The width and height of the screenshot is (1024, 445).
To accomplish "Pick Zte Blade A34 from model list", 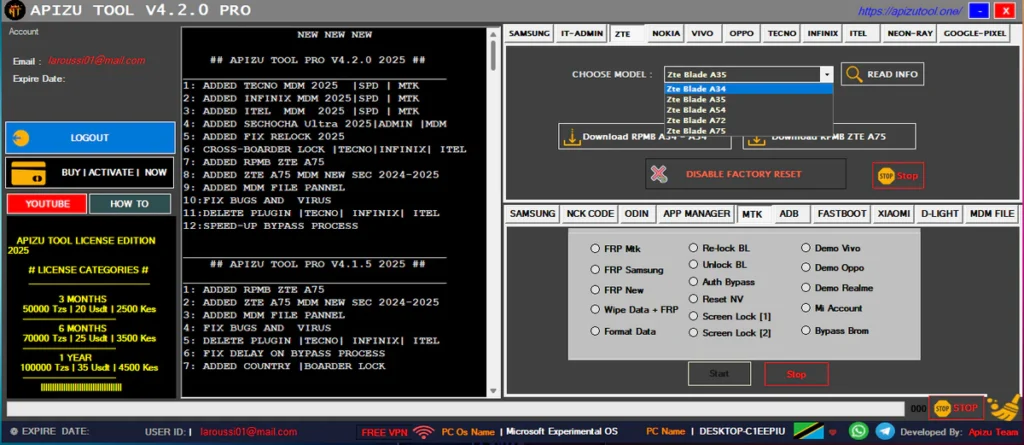I will point(748,89).
